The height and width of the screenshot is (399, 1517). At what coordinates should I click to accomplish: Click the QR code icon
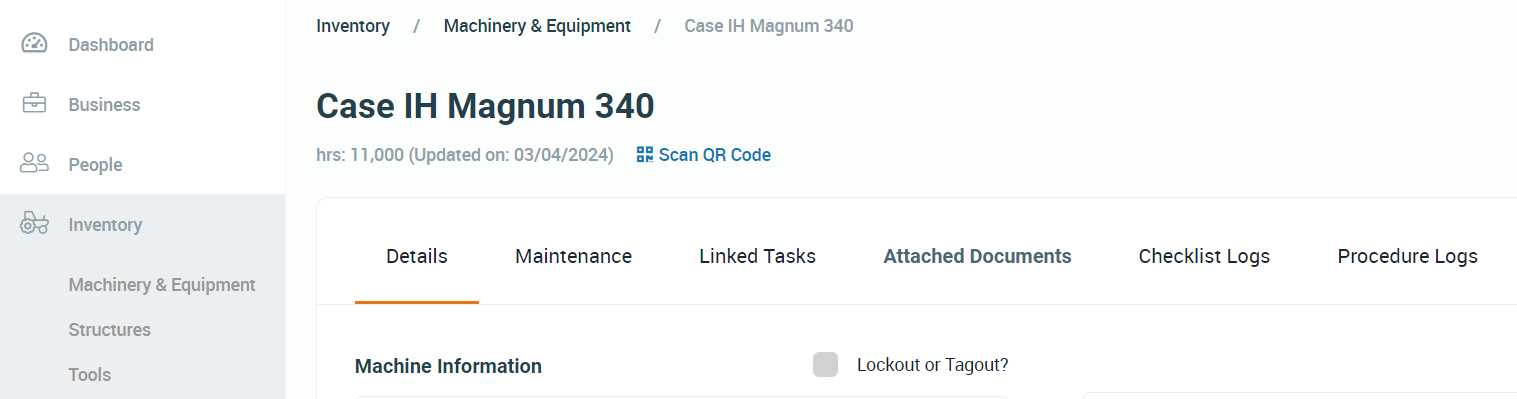coord(645,155)
